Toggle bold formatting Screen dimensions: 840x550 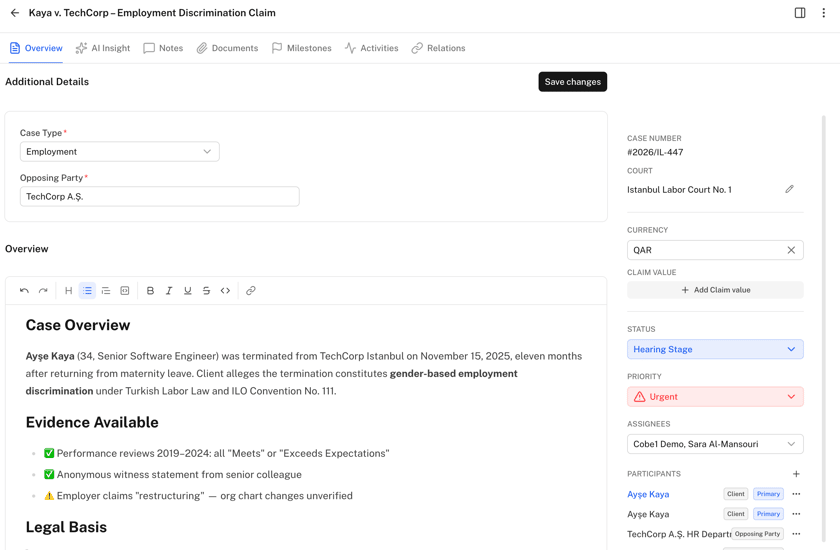151,291
